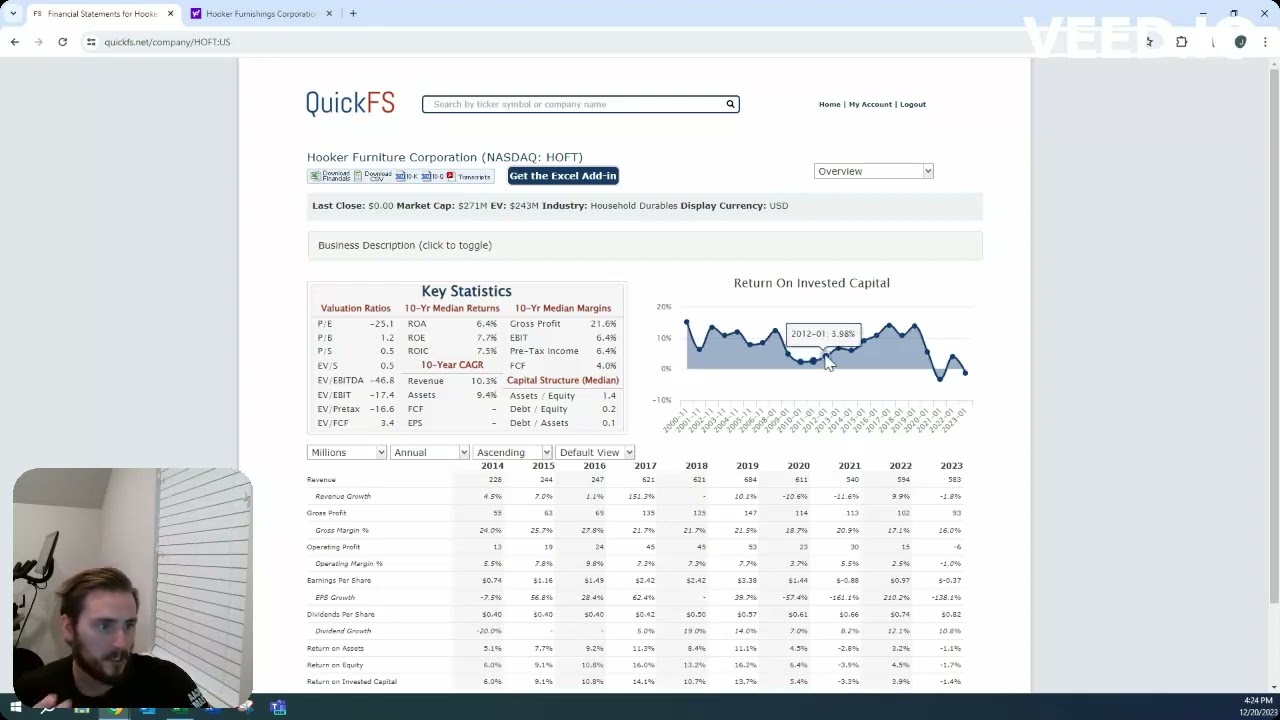Click the 2023 column header
This screenshot has height=720, width=1280.
pos(951,466)
